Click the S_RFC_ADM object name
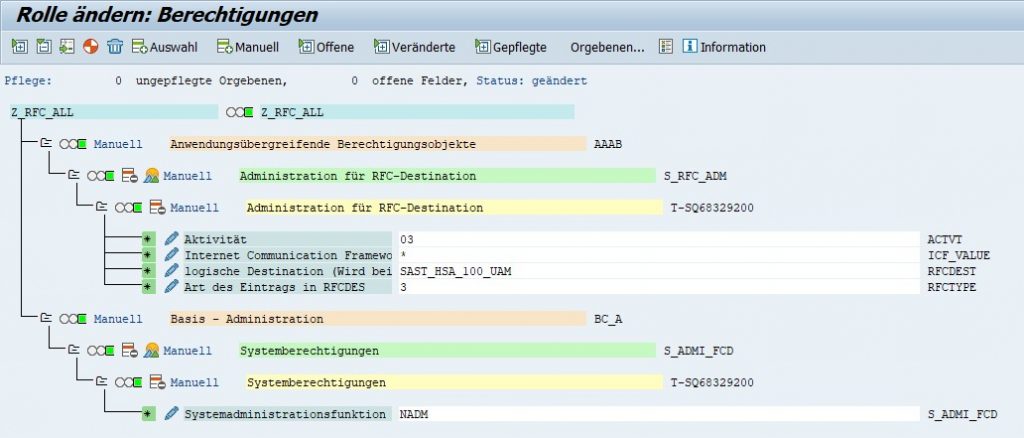This screenshot has width=1024, height=438. [695, 176]
